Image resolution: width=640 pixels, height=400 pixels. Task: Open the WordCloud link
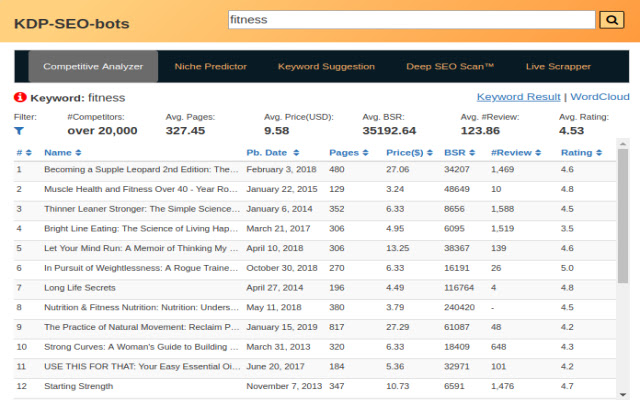(600, 97)
